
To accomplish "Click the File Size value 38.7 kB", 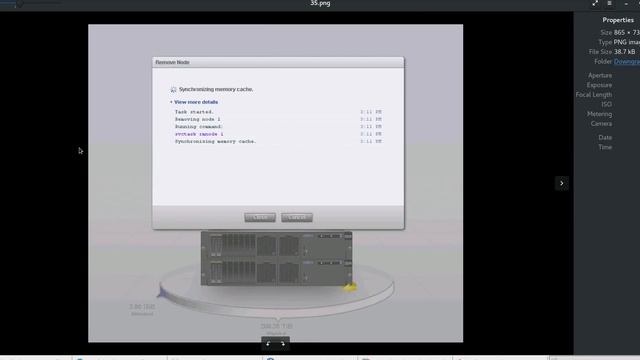I will tap(624, 52).
